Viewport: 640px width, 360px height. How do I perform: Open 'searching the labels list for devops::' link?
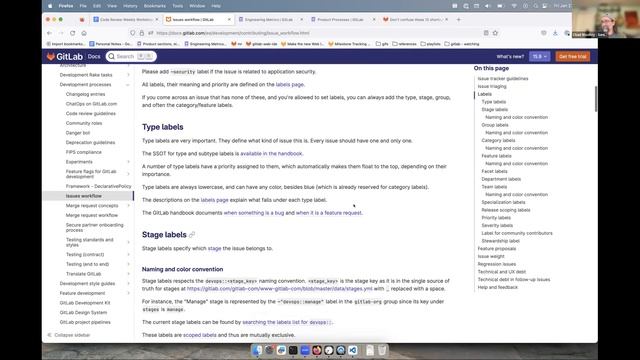point(288,322)
